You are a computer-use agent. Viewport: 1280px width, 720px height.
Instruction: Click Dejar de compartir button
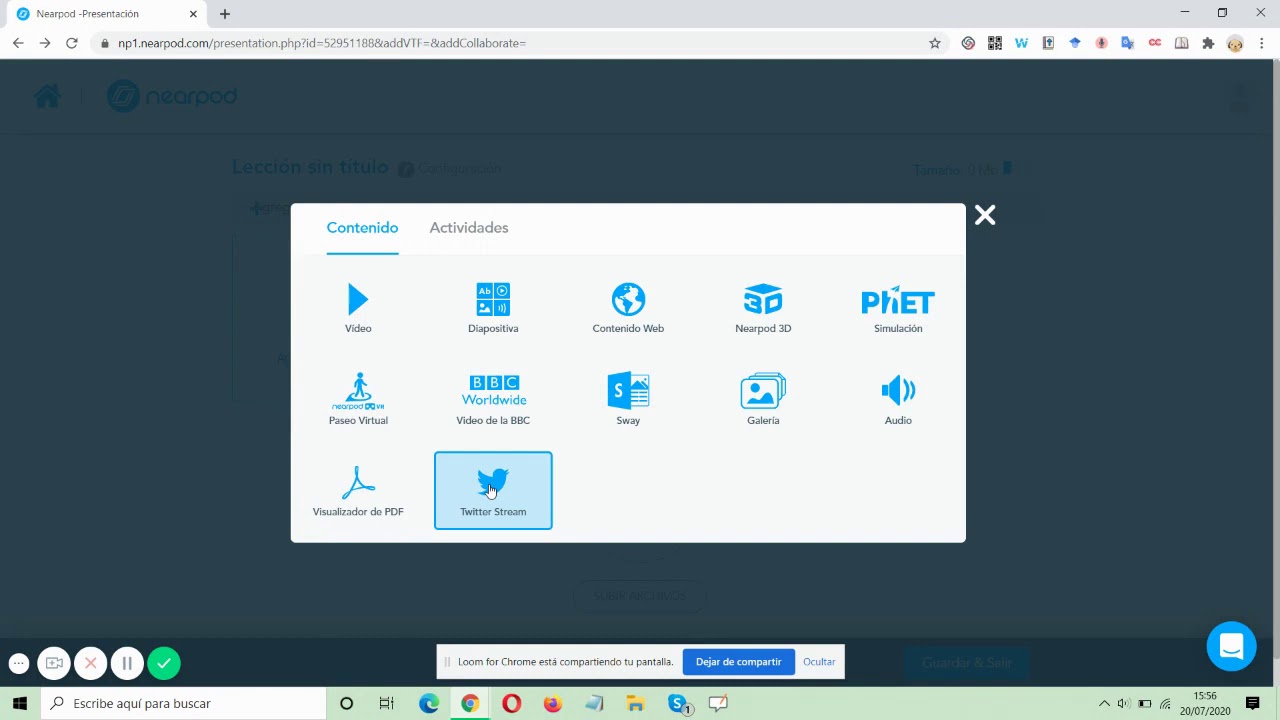tap(738, 662)
